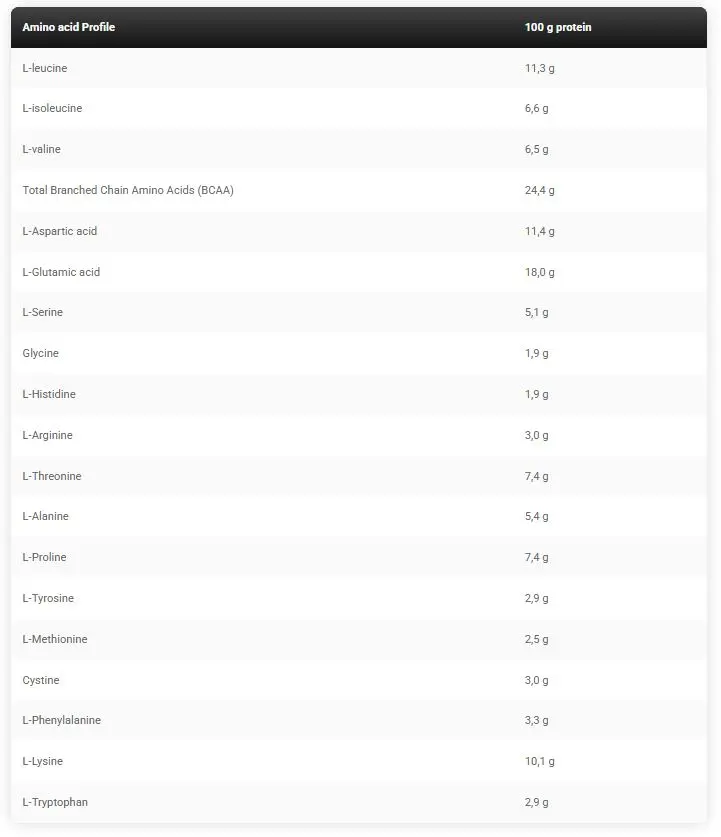Click the L-Proline row label
Viewport: 721px width, 837px height.
tap(44, 557)
